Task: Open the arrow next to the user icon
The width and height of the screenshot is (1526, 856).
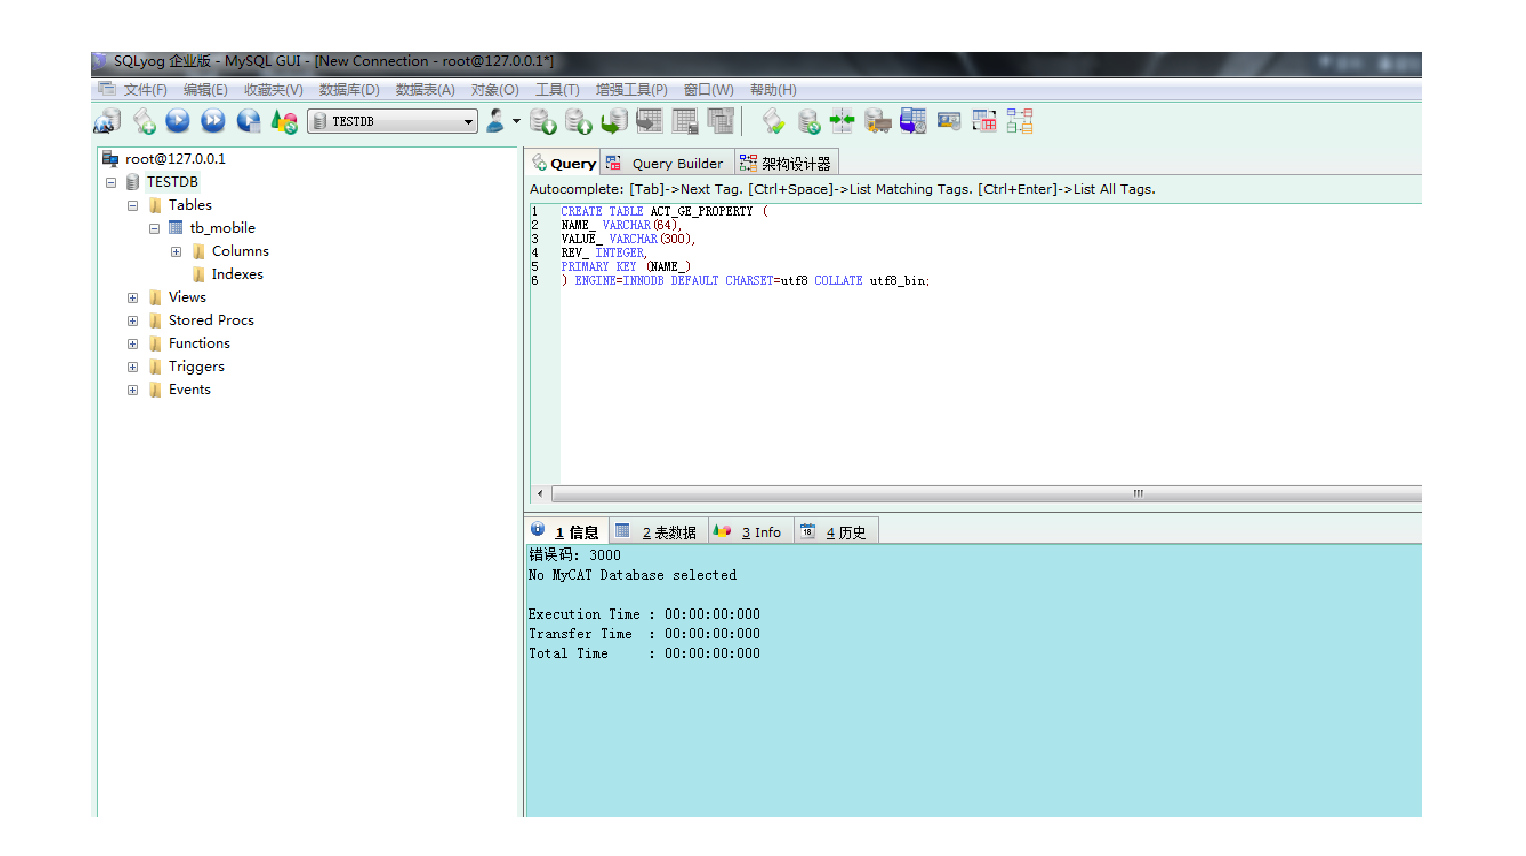Action: pyautogui.click(x=516, y=121)
